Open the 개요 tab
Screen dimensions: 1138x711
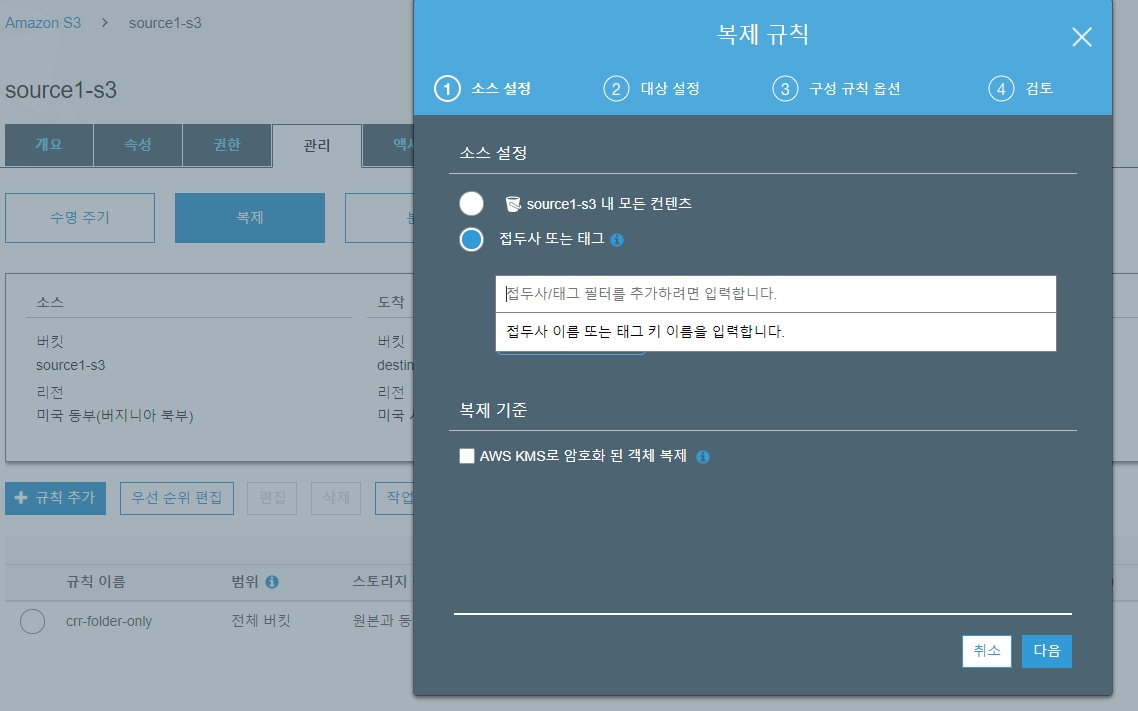click(49, 144)
